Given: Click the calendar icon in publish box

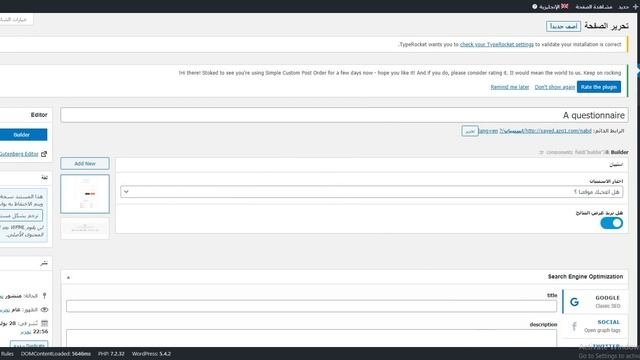Looking at the screenshot, I should [44, 323].
